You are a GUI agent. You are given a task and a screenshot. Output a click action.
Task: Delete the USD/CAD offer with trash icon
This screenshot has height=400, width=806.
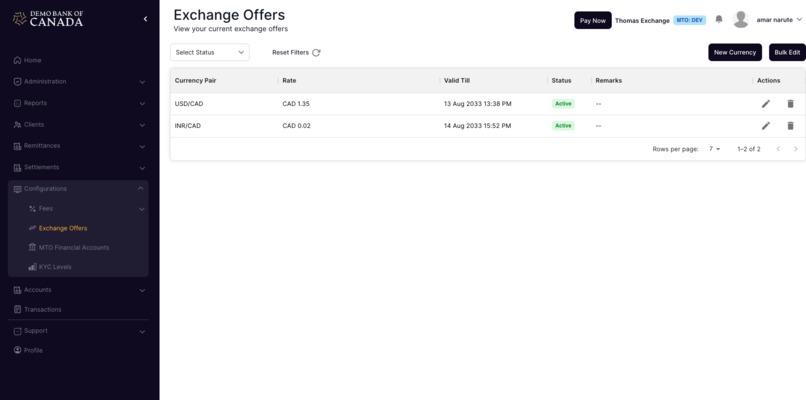tap(791, 104)
